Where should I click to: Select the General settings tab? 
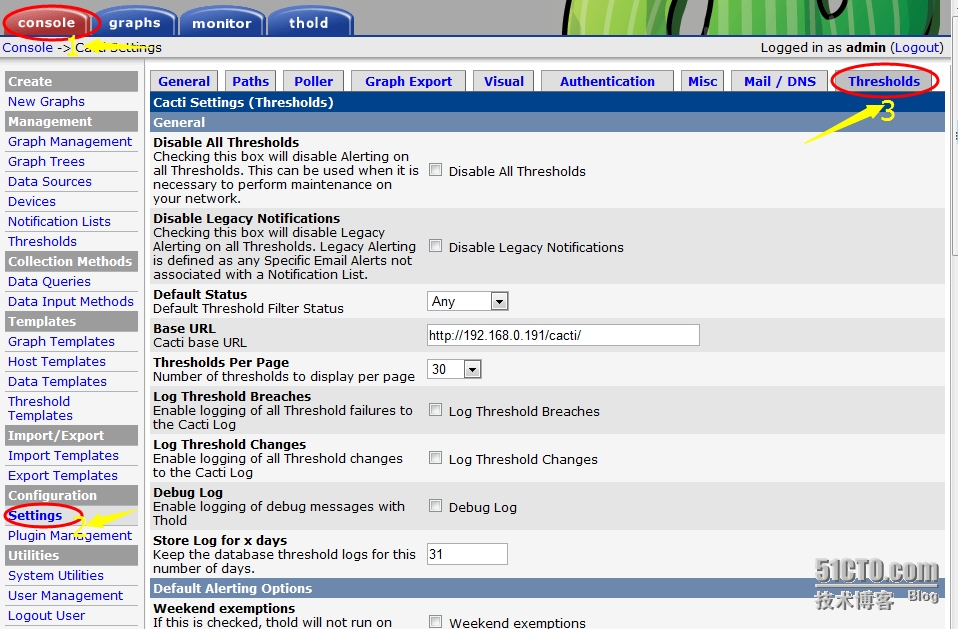point(184,81)
